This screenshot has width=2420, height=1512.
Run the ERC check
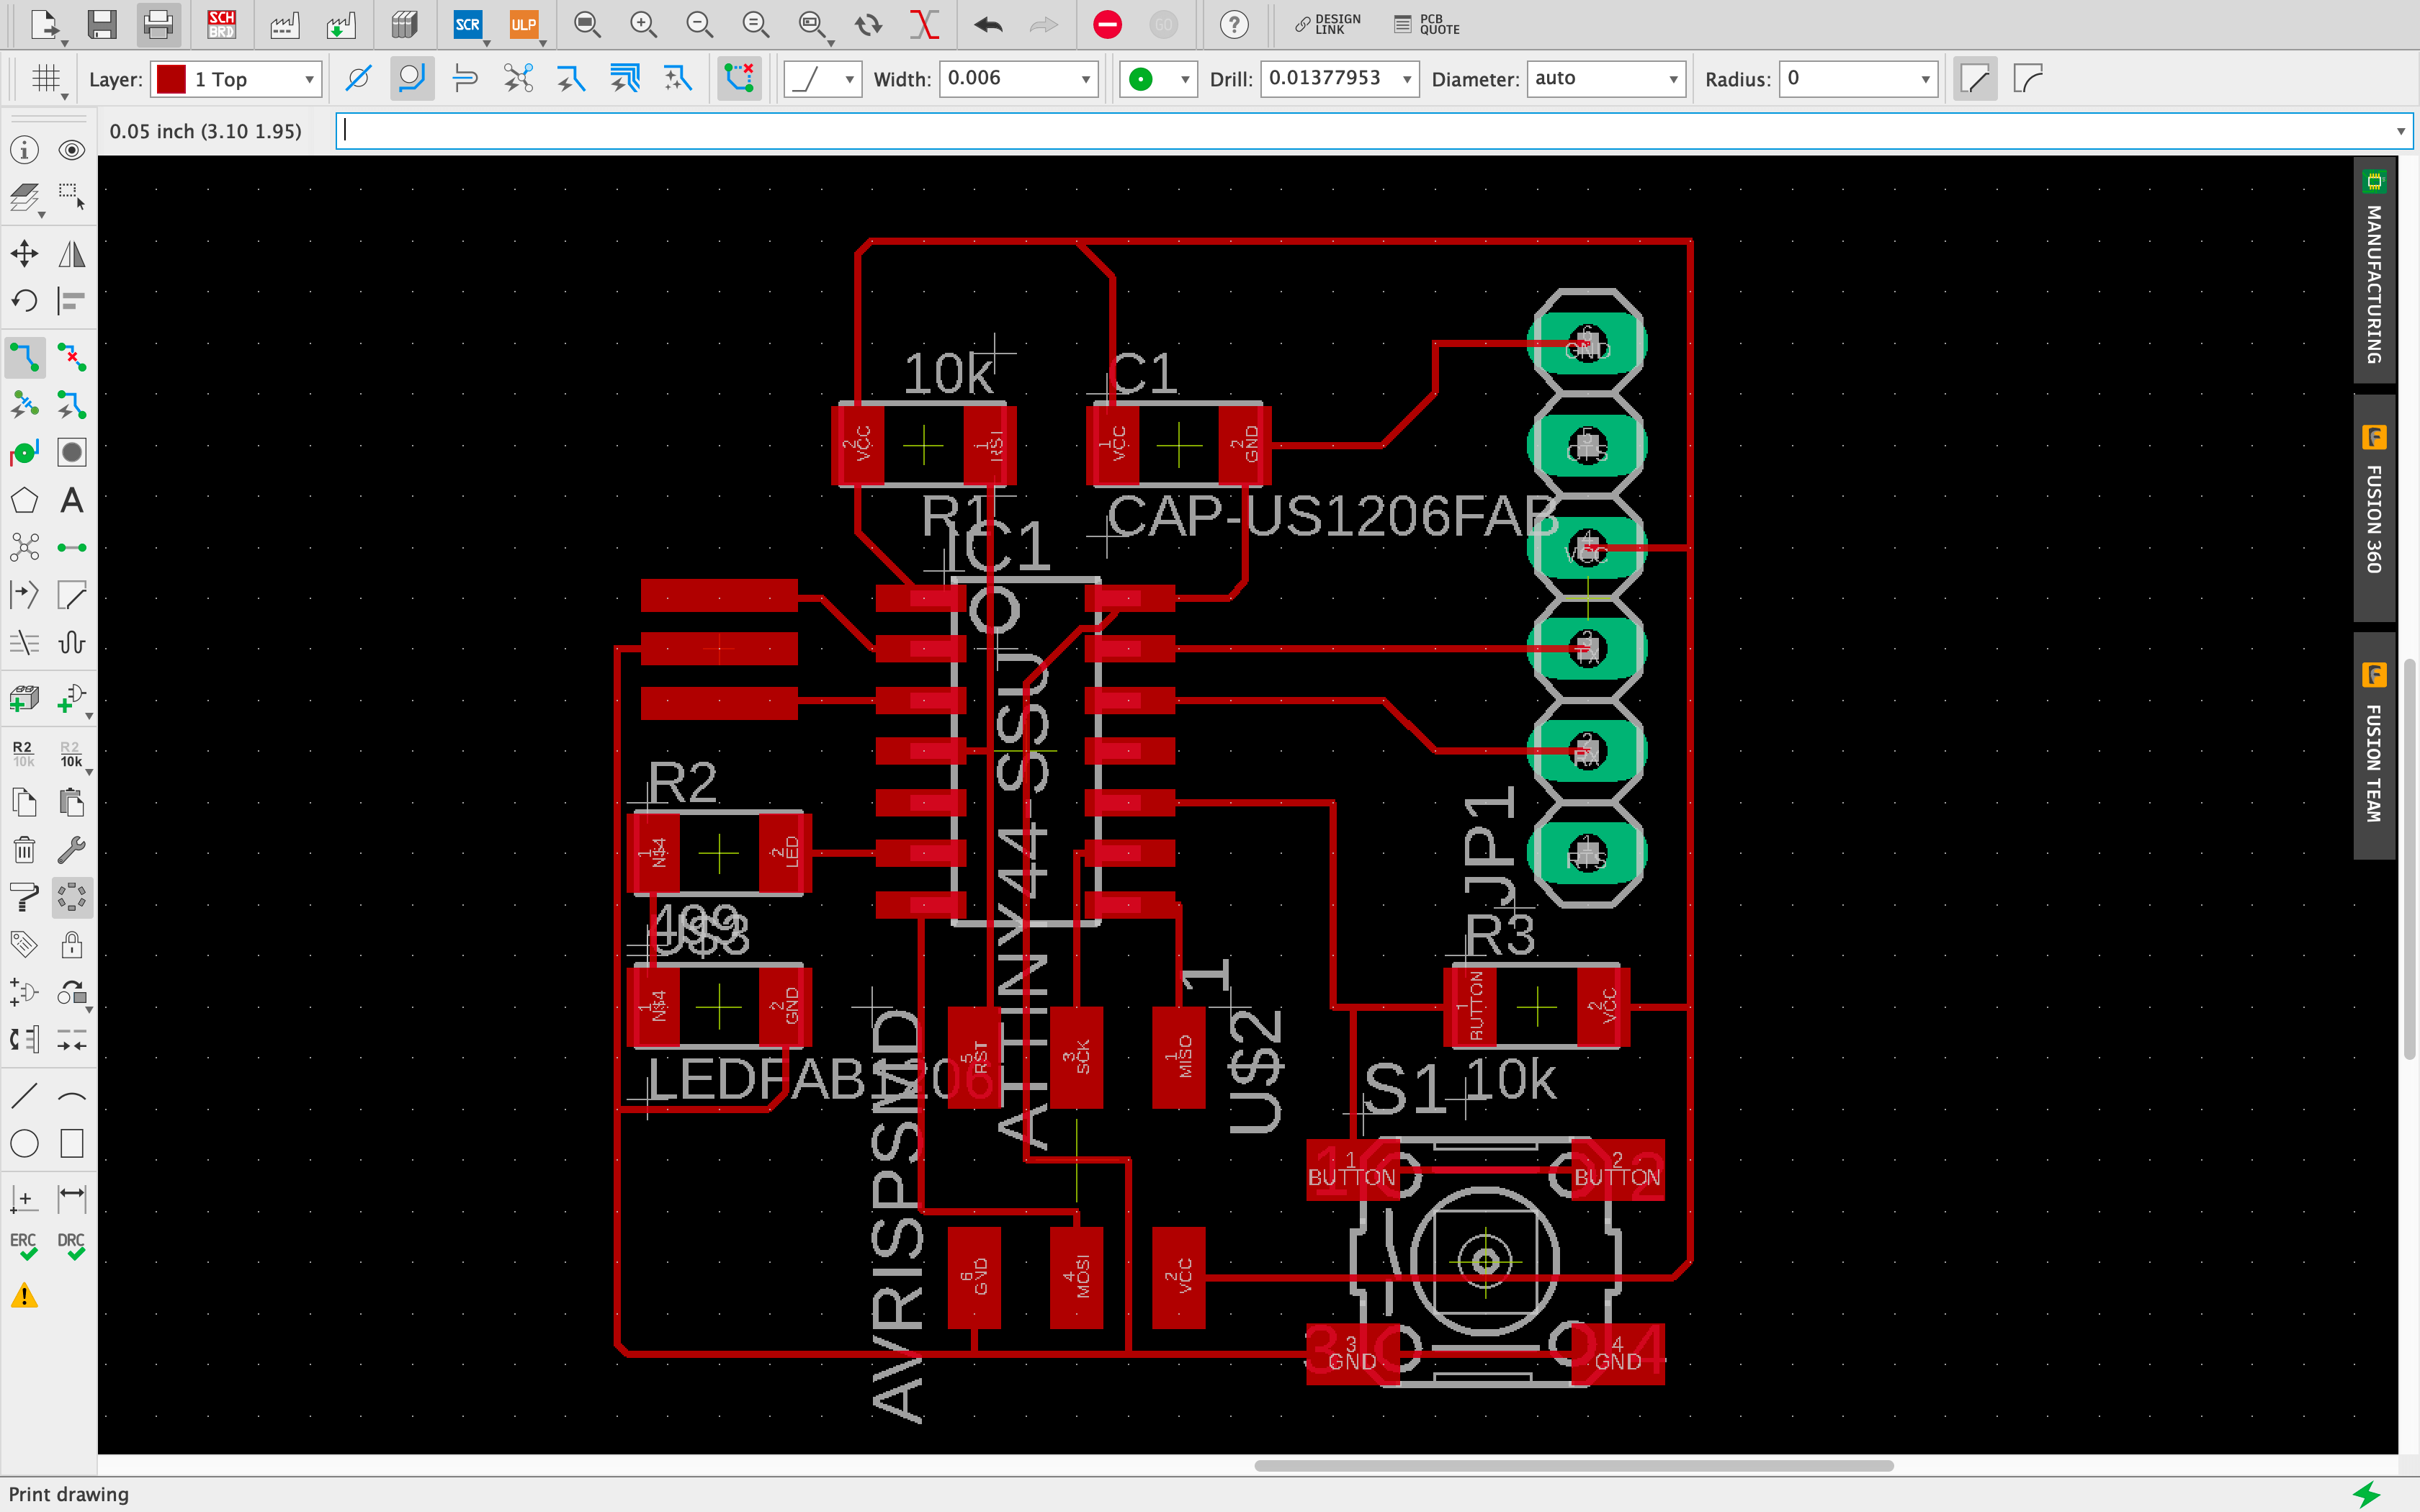[24, 1245]
